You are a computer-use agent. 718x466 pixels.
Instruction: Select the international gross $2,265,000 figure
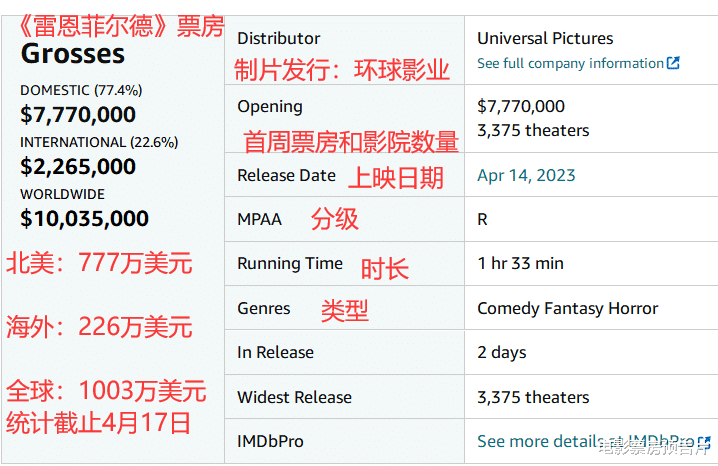[78, 166]
